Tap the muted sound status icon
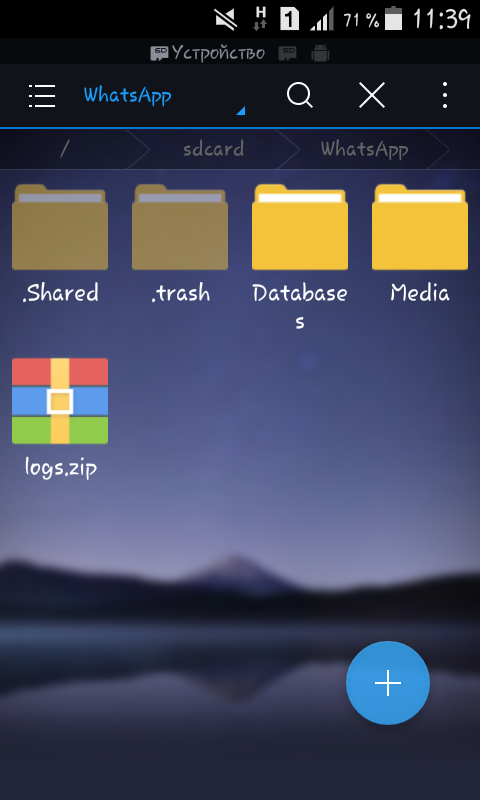 tap(226, 19)
